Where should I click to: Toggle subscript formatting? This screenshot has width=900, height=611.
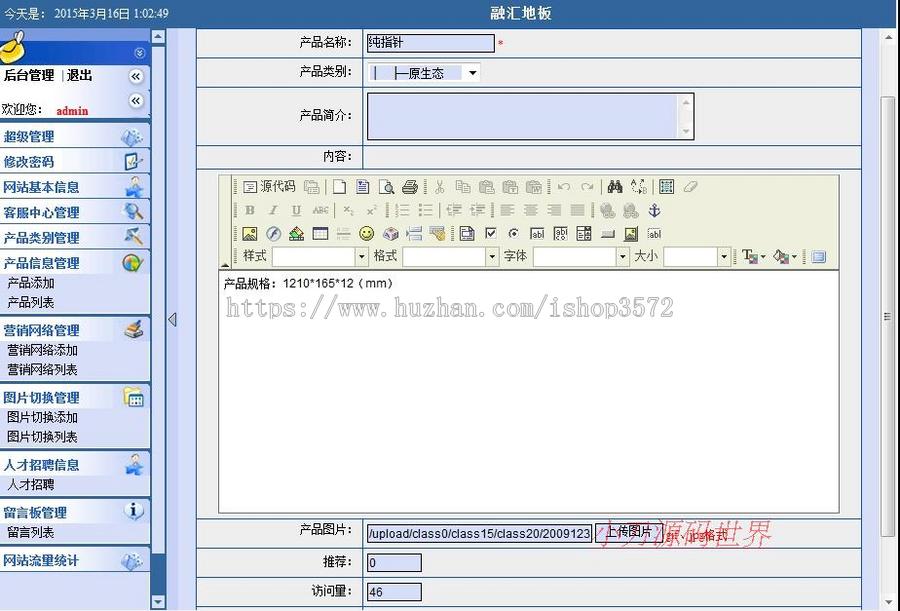[348, 210]
